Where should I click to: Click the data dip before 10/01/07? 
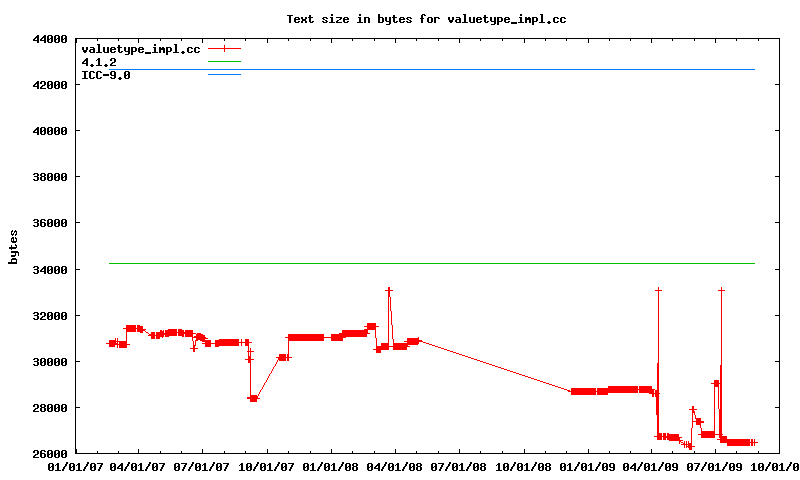(x=253, y=398)
